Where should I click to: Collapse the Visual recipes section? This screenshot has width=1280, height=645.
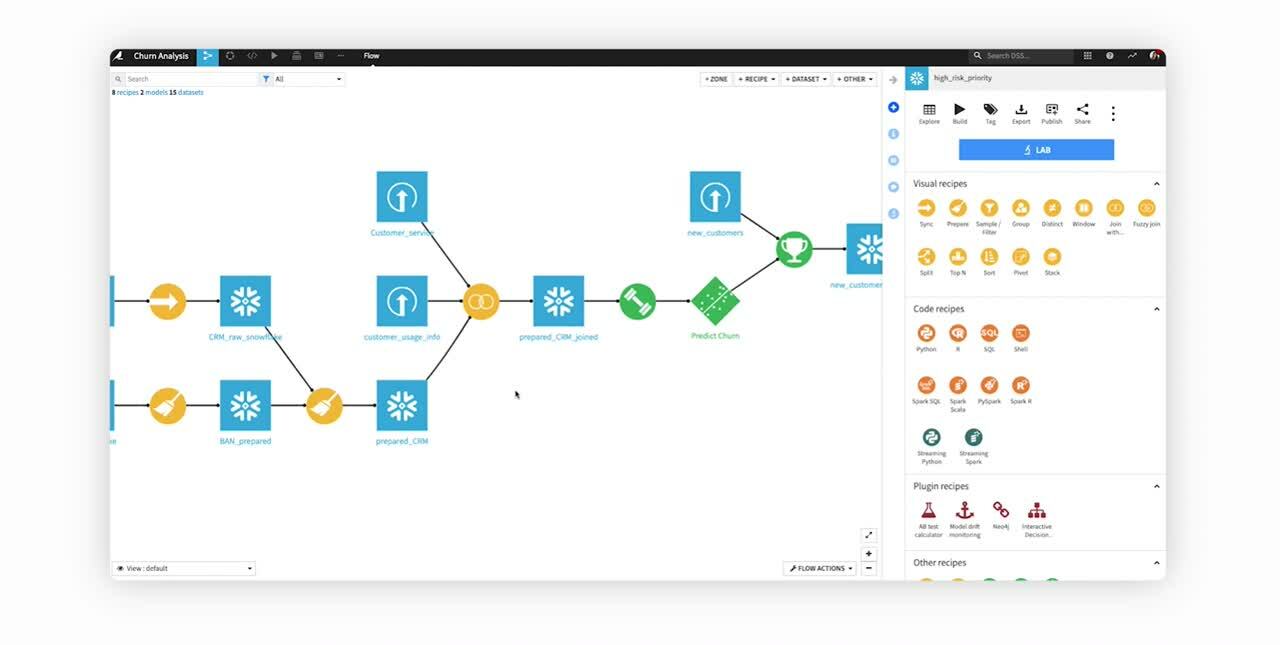(x=1157, y=184)
